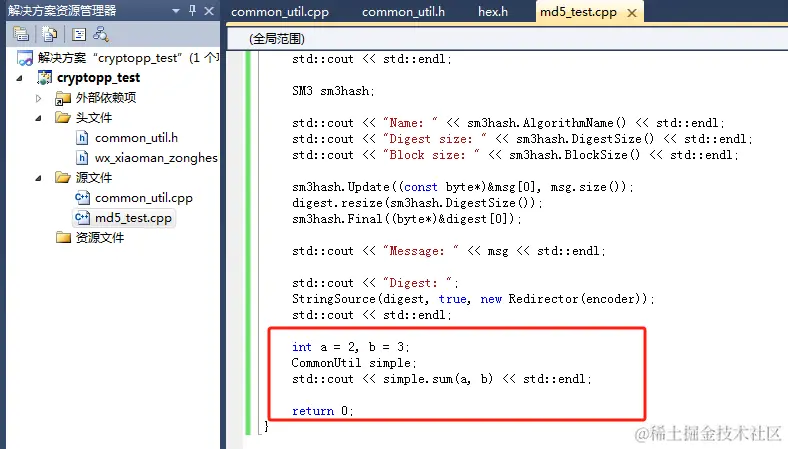Click the "Name: " string literal
This screenshot has height=449, width=788.
(410, 123)
